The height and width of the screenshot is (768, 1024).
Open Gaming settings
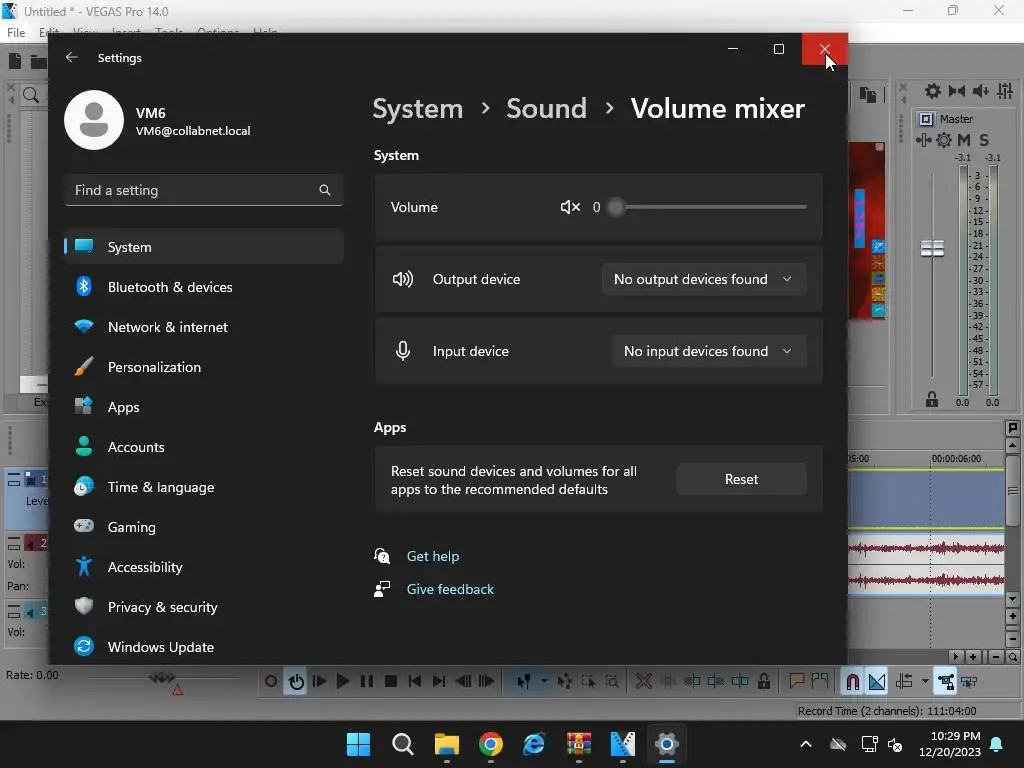204,527
